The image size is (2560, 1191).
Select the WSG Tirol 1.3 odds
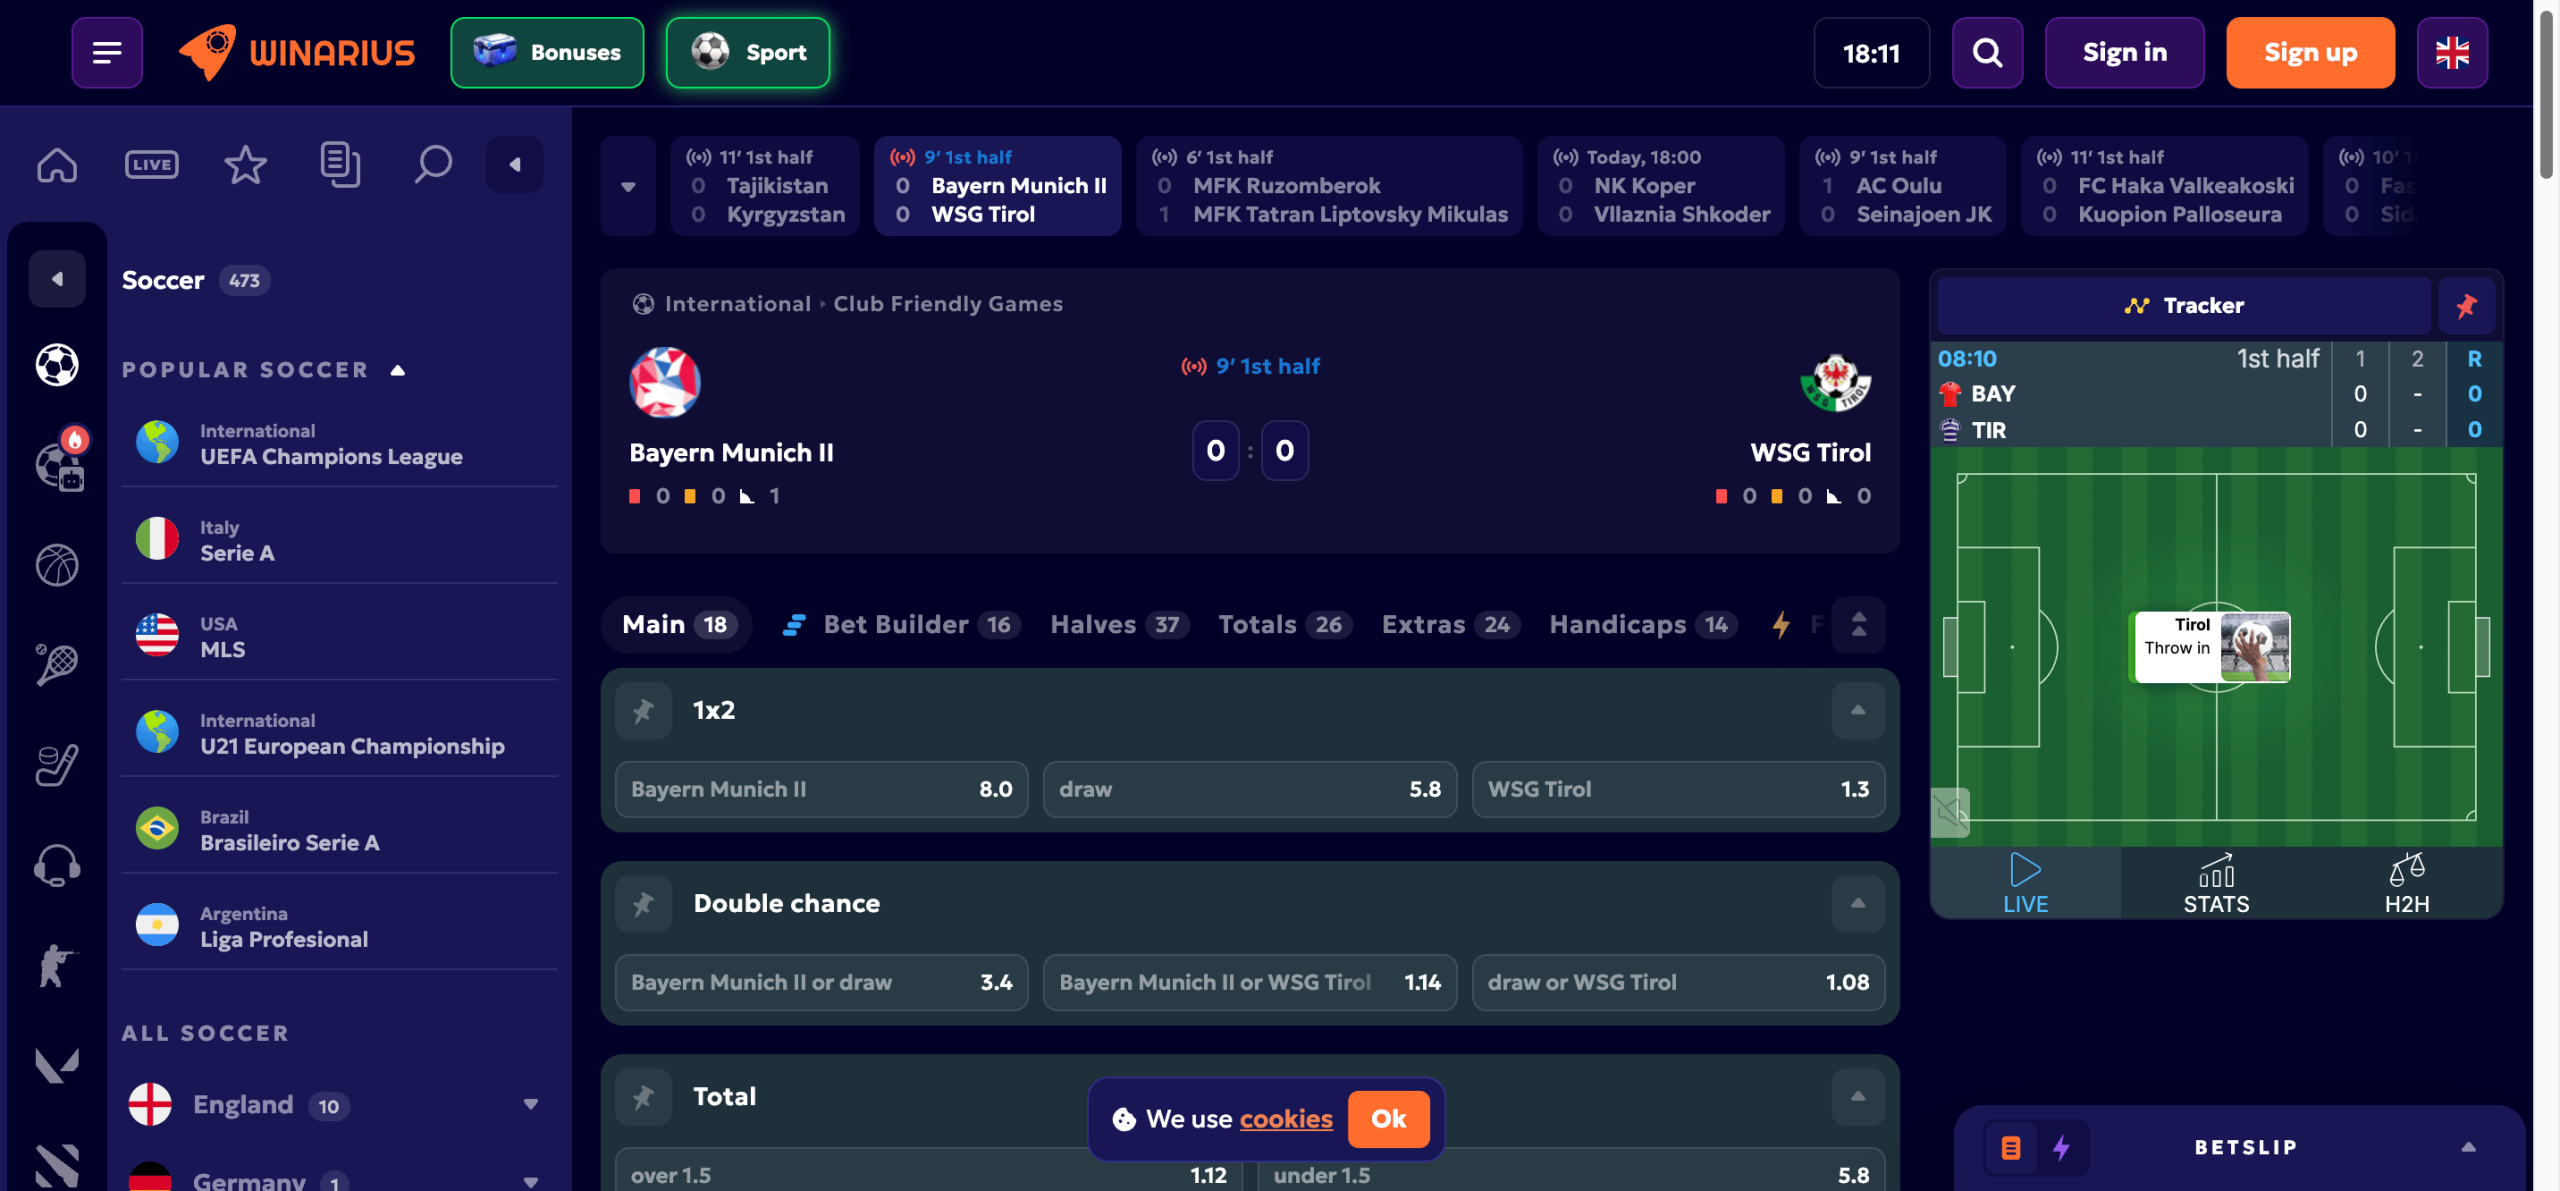click(x=1678, y=790)
